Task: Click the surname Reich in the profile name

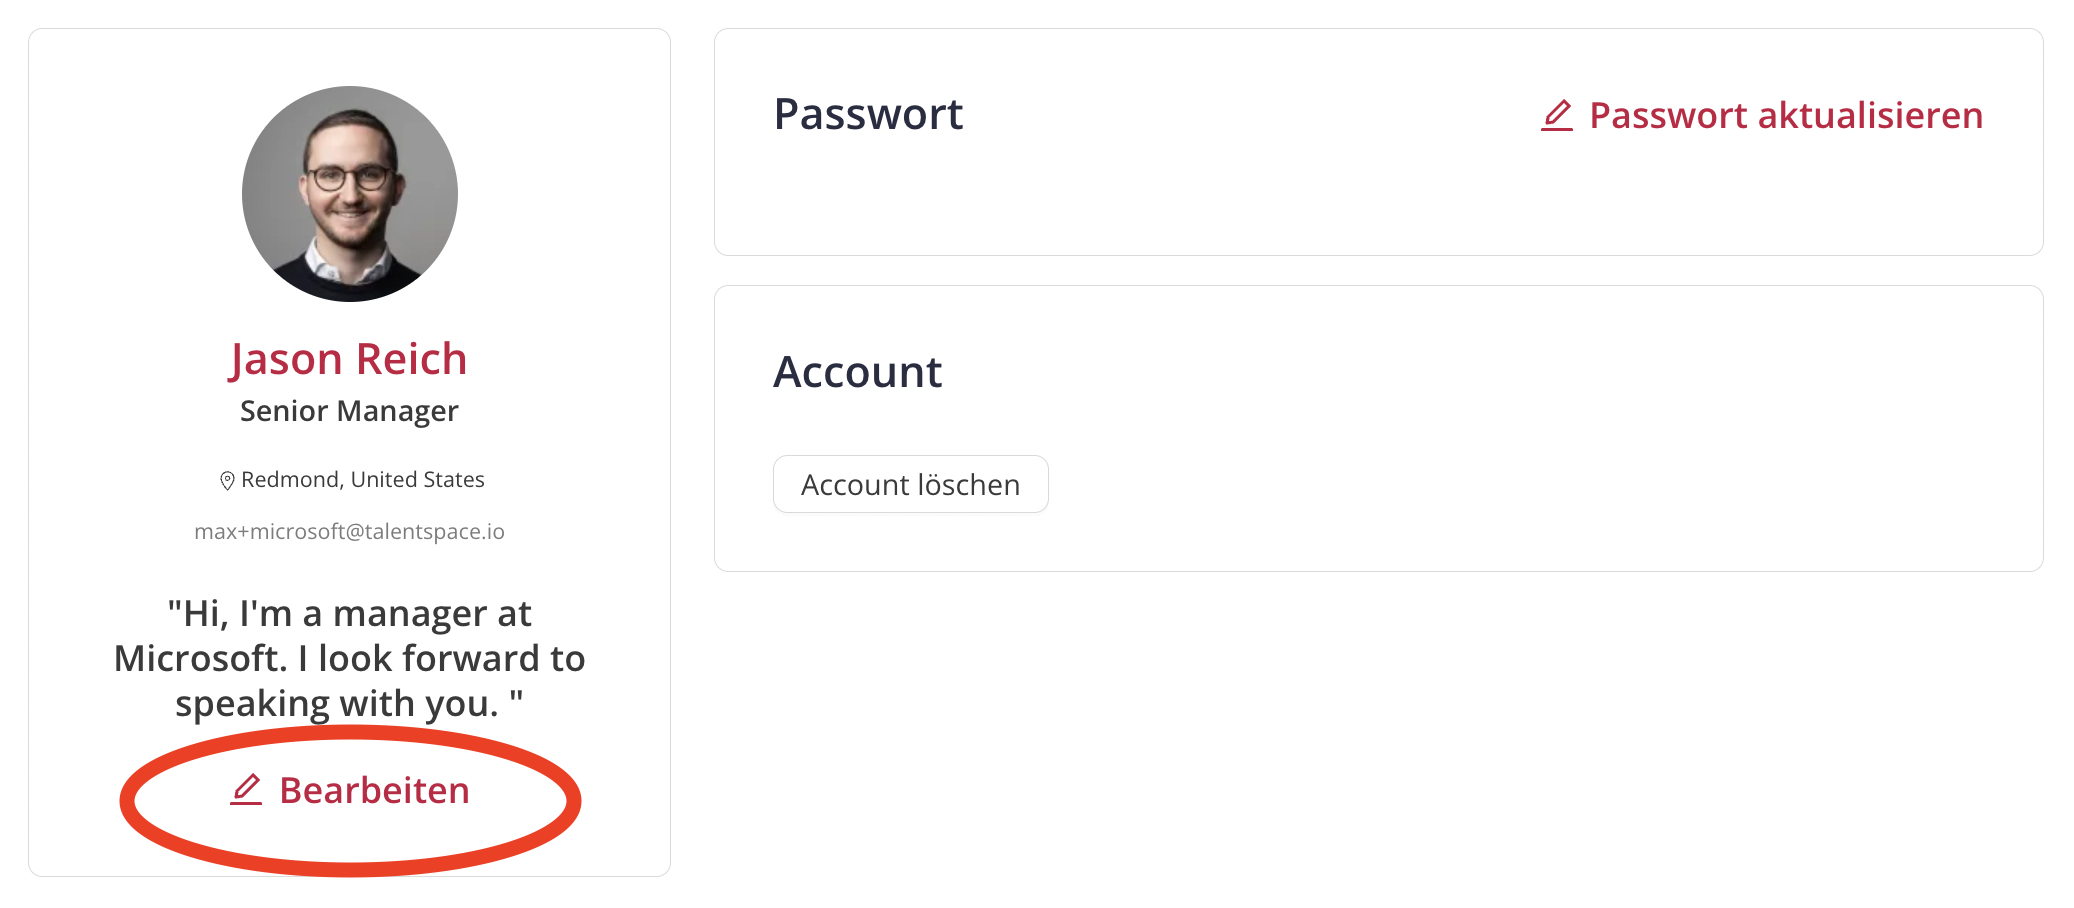Action: [x=412, y=358]
